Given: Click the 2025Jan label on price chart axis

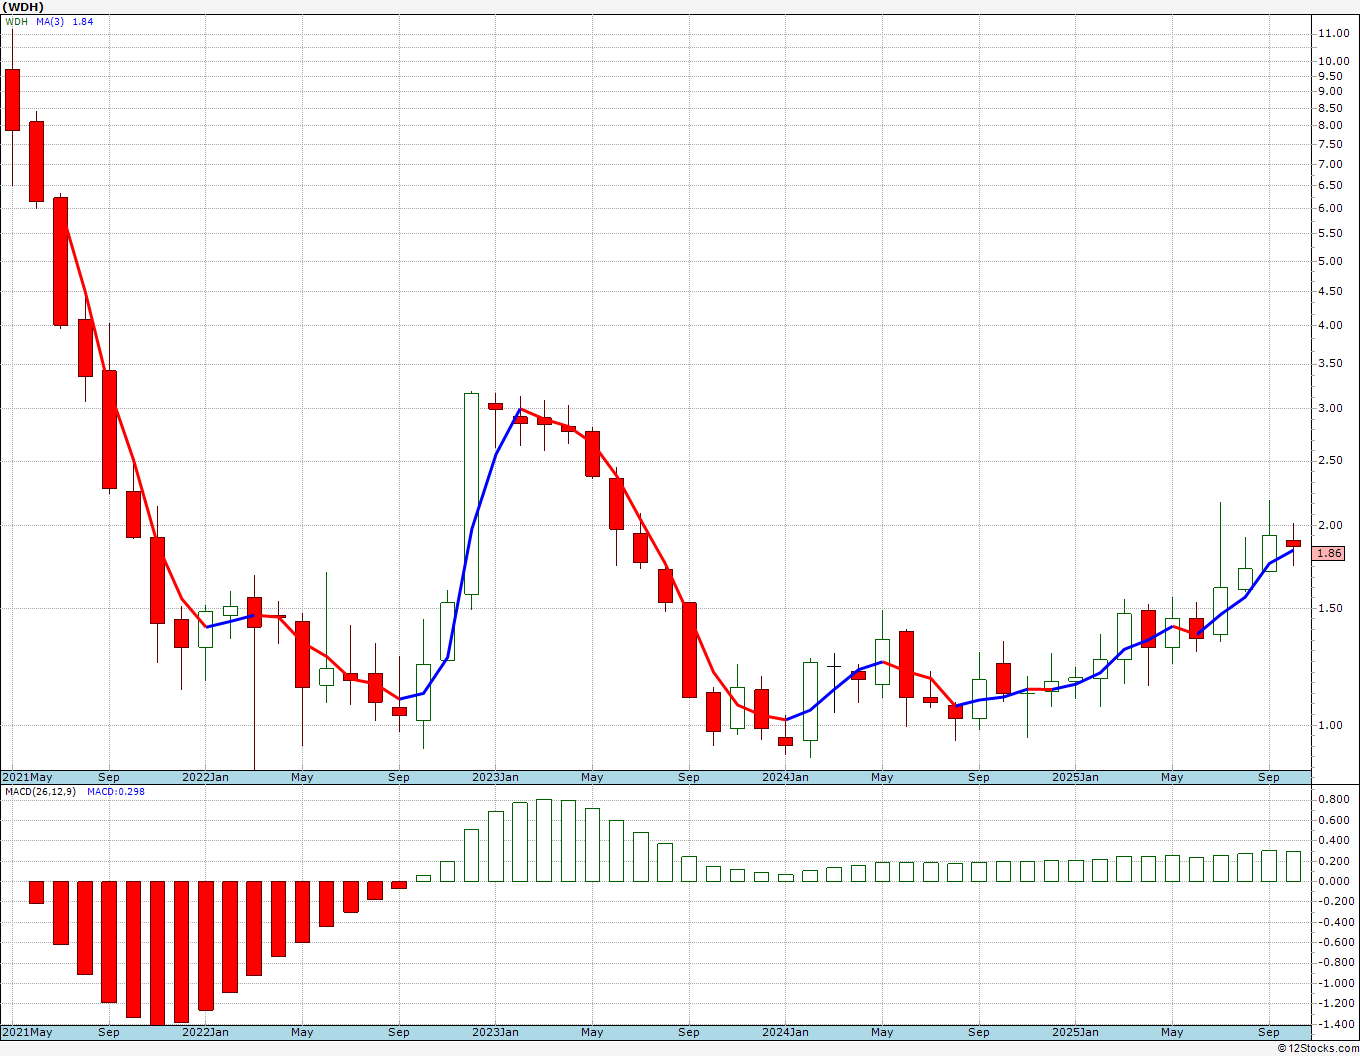Looking at the screenshot, I should click(x=1075, y=777).
